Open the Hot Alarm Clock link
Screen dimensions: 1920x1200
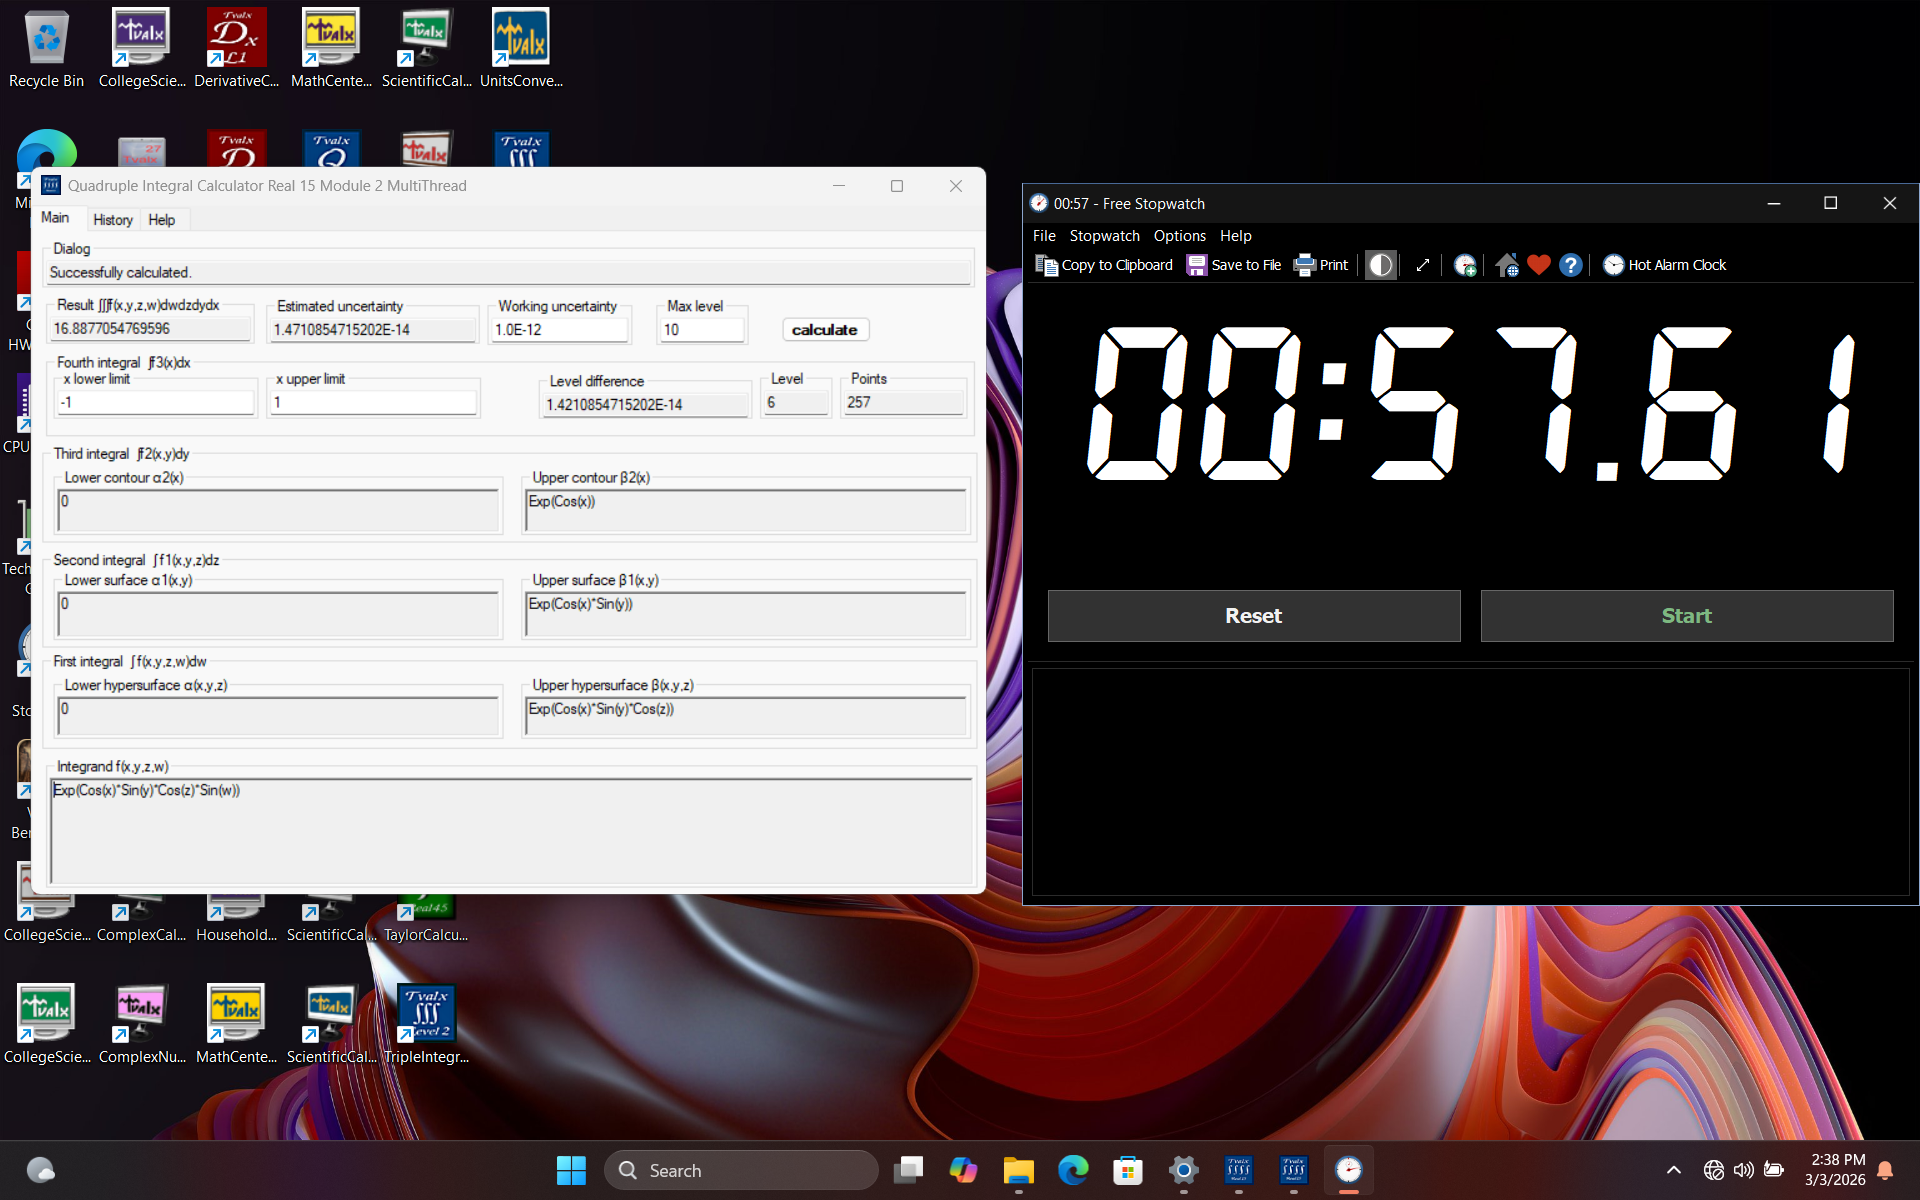pos(1663,265)
